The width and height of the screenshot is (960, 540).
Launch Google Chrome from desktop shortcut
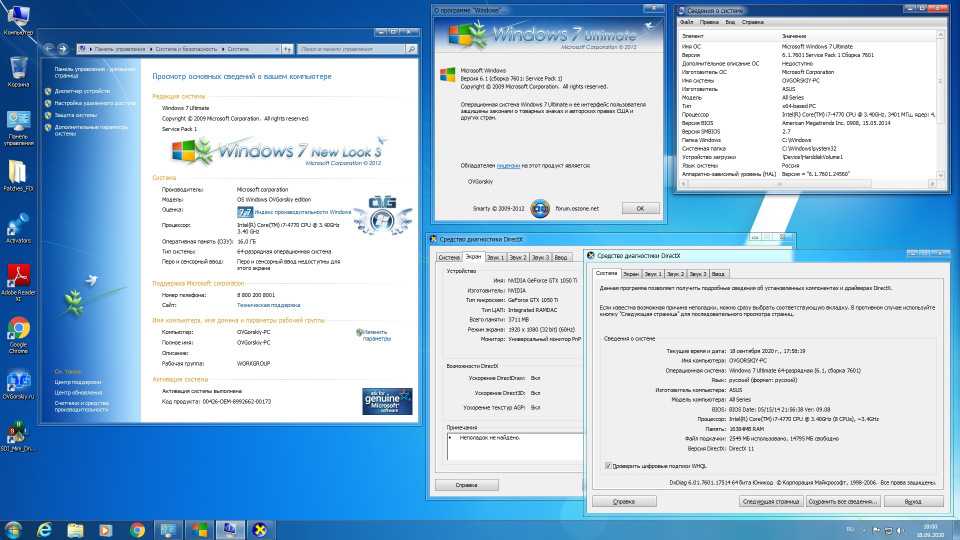coord(18,336)
